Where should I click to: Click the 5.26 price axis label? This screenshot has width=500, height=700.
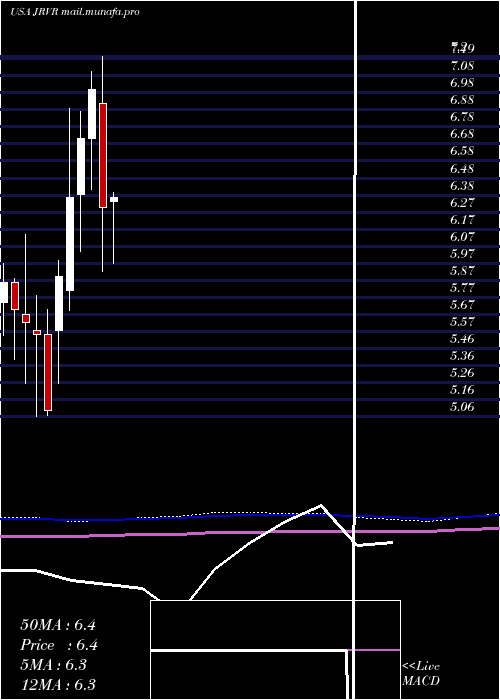point(462,373)
